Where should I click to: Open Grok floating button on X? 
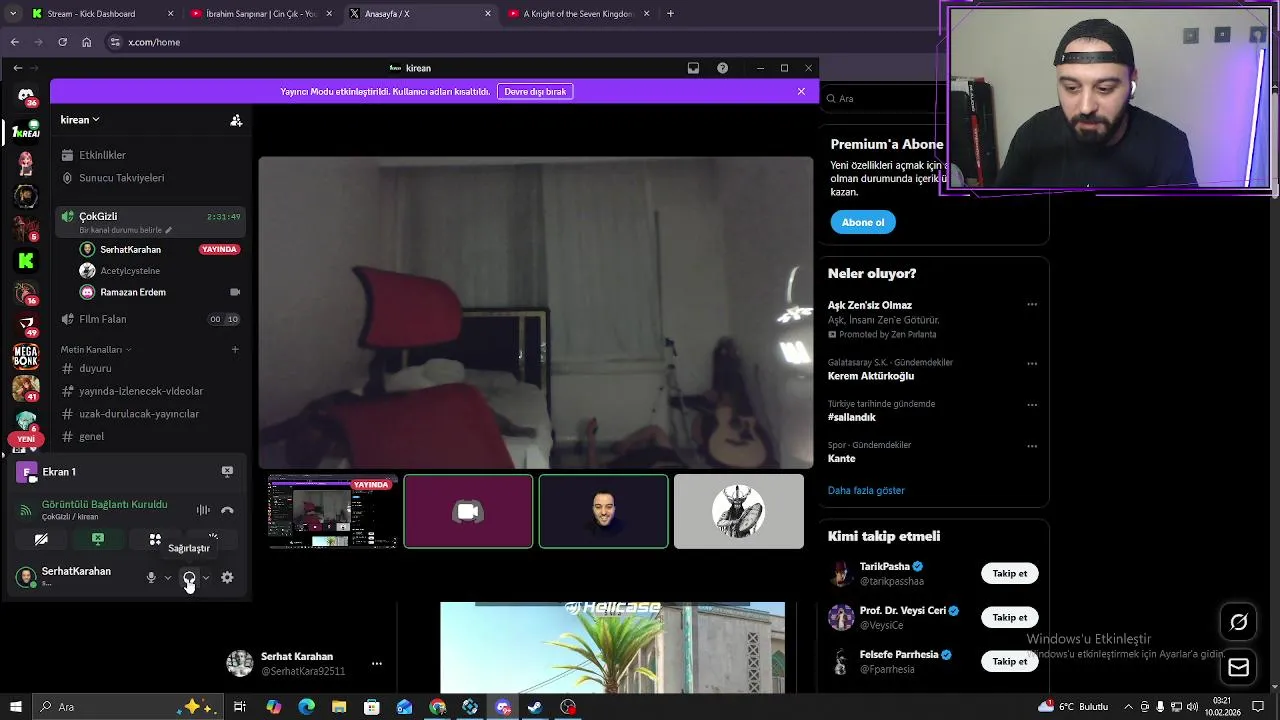[1239, 622]
